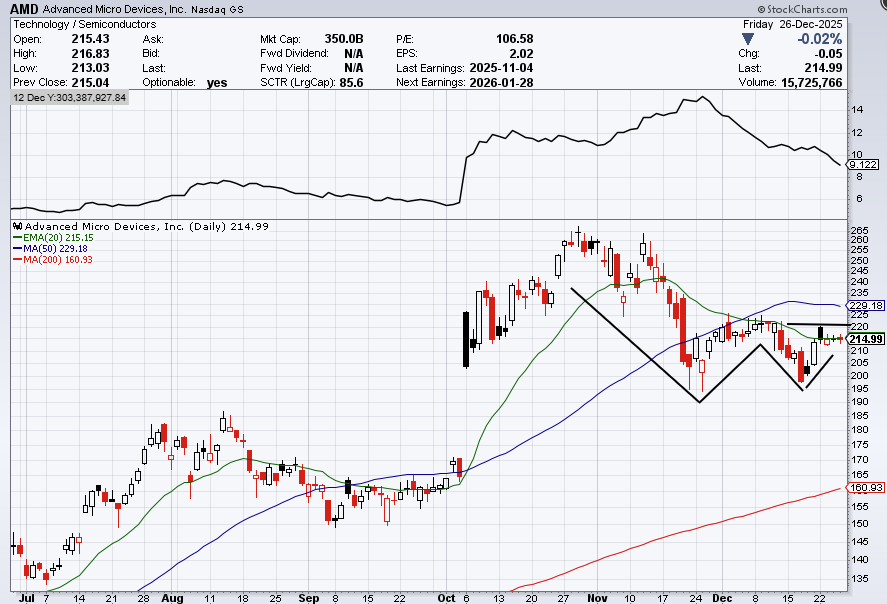Viewport: 887px width, 604px height.
Task: Click the Volume value 15,725,766
Action: click(812, 82)
